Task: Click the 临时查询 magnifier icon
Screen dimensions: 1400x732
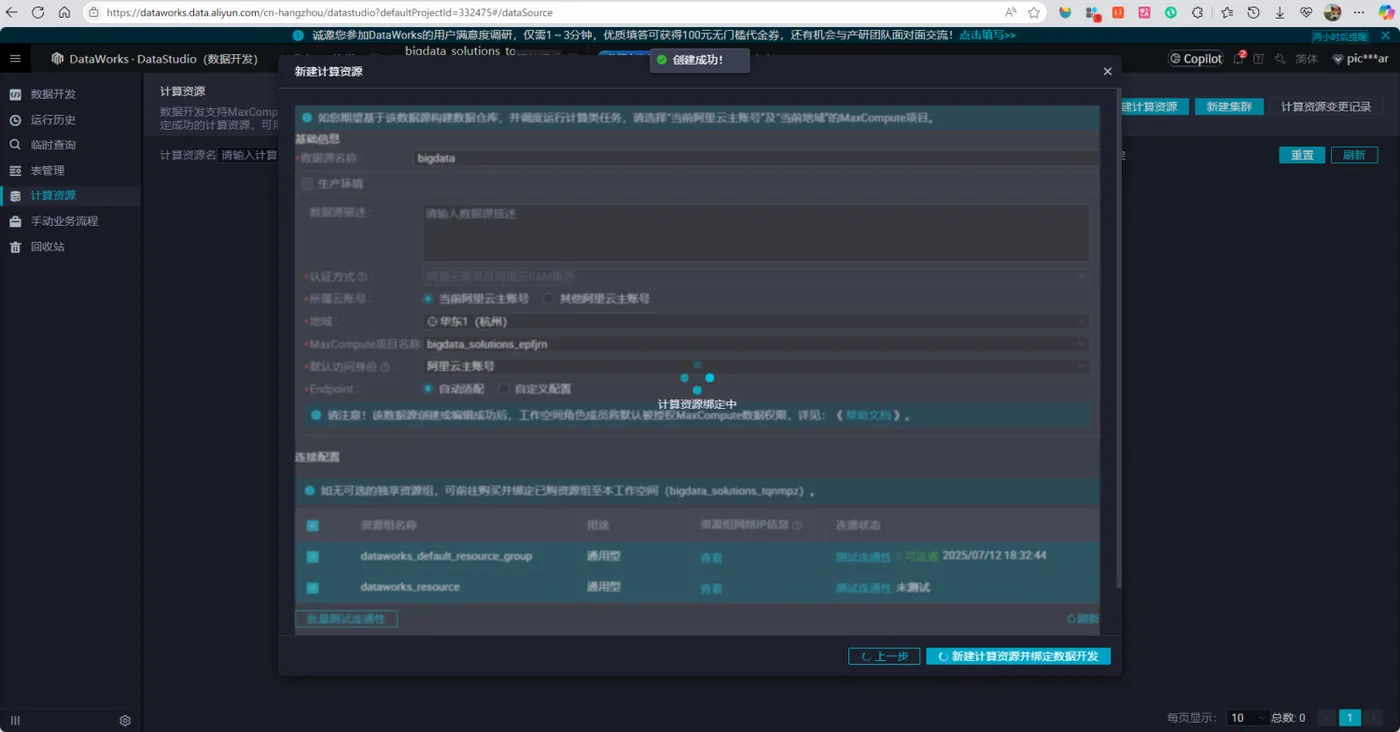Action: 15,145
